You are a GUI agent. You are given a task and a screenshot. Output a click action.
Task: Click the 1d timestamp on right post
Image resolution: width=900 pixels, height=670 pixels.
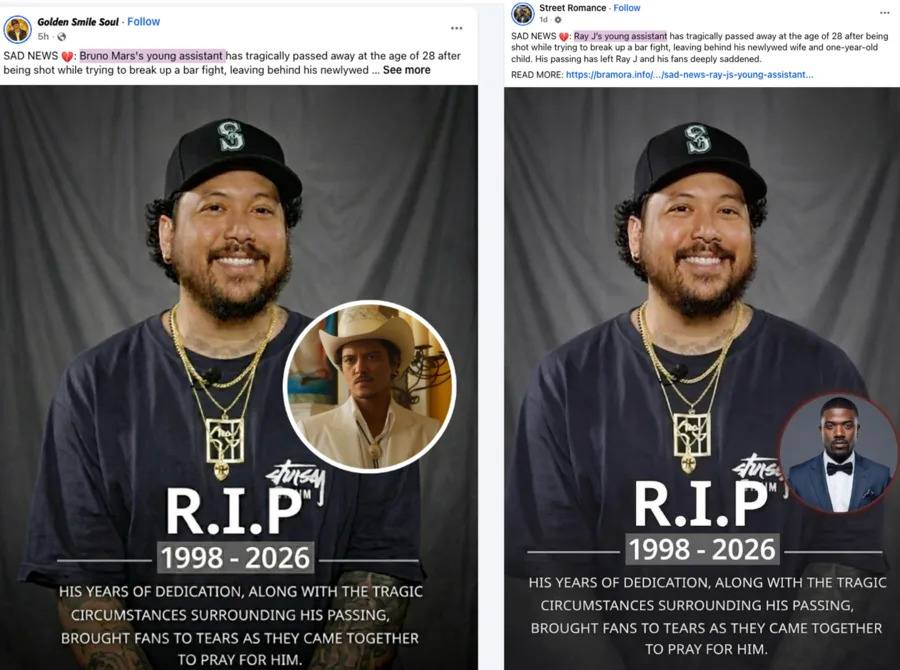(544, 20)
